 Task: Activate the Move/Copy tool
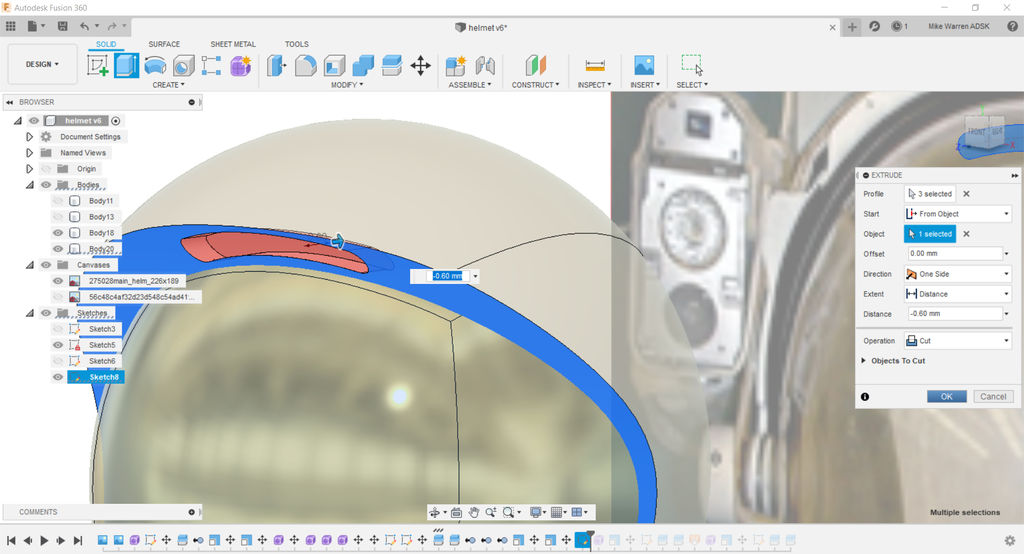[421, 65]
